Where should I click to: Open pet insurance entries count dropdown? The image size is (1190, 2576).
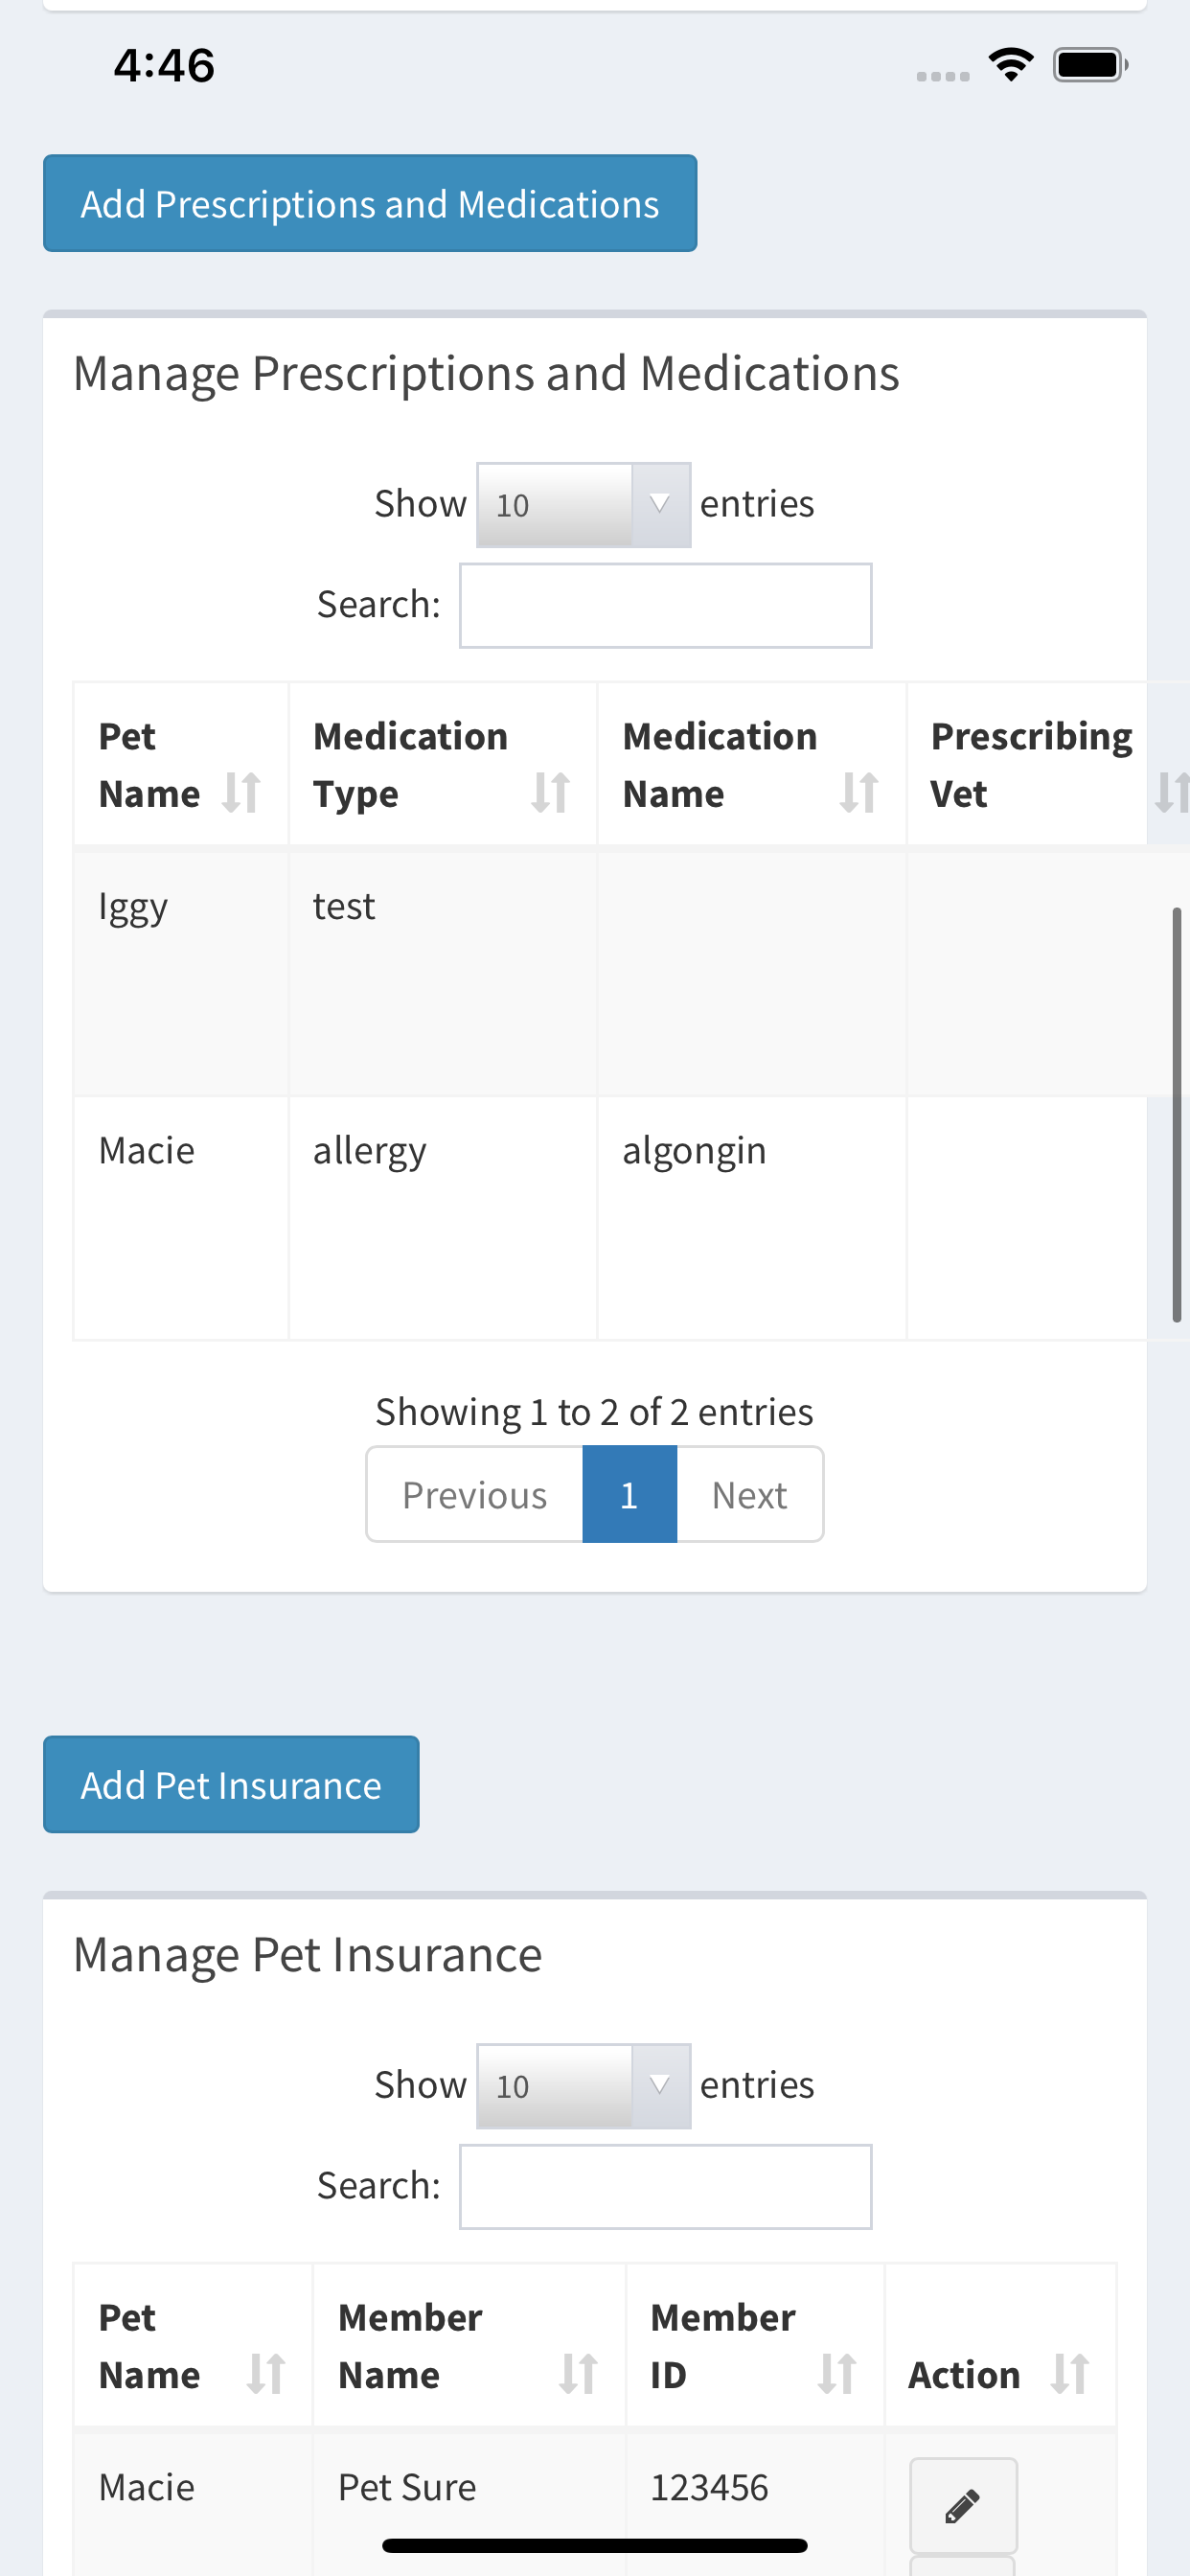[584, 2086]
